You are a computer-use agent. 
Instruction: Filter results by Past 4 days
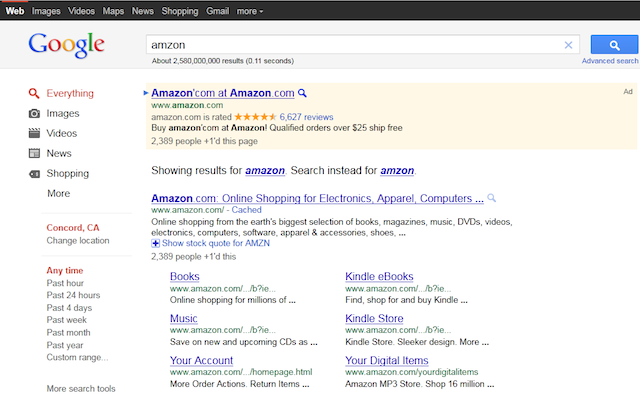pos(69,308)
